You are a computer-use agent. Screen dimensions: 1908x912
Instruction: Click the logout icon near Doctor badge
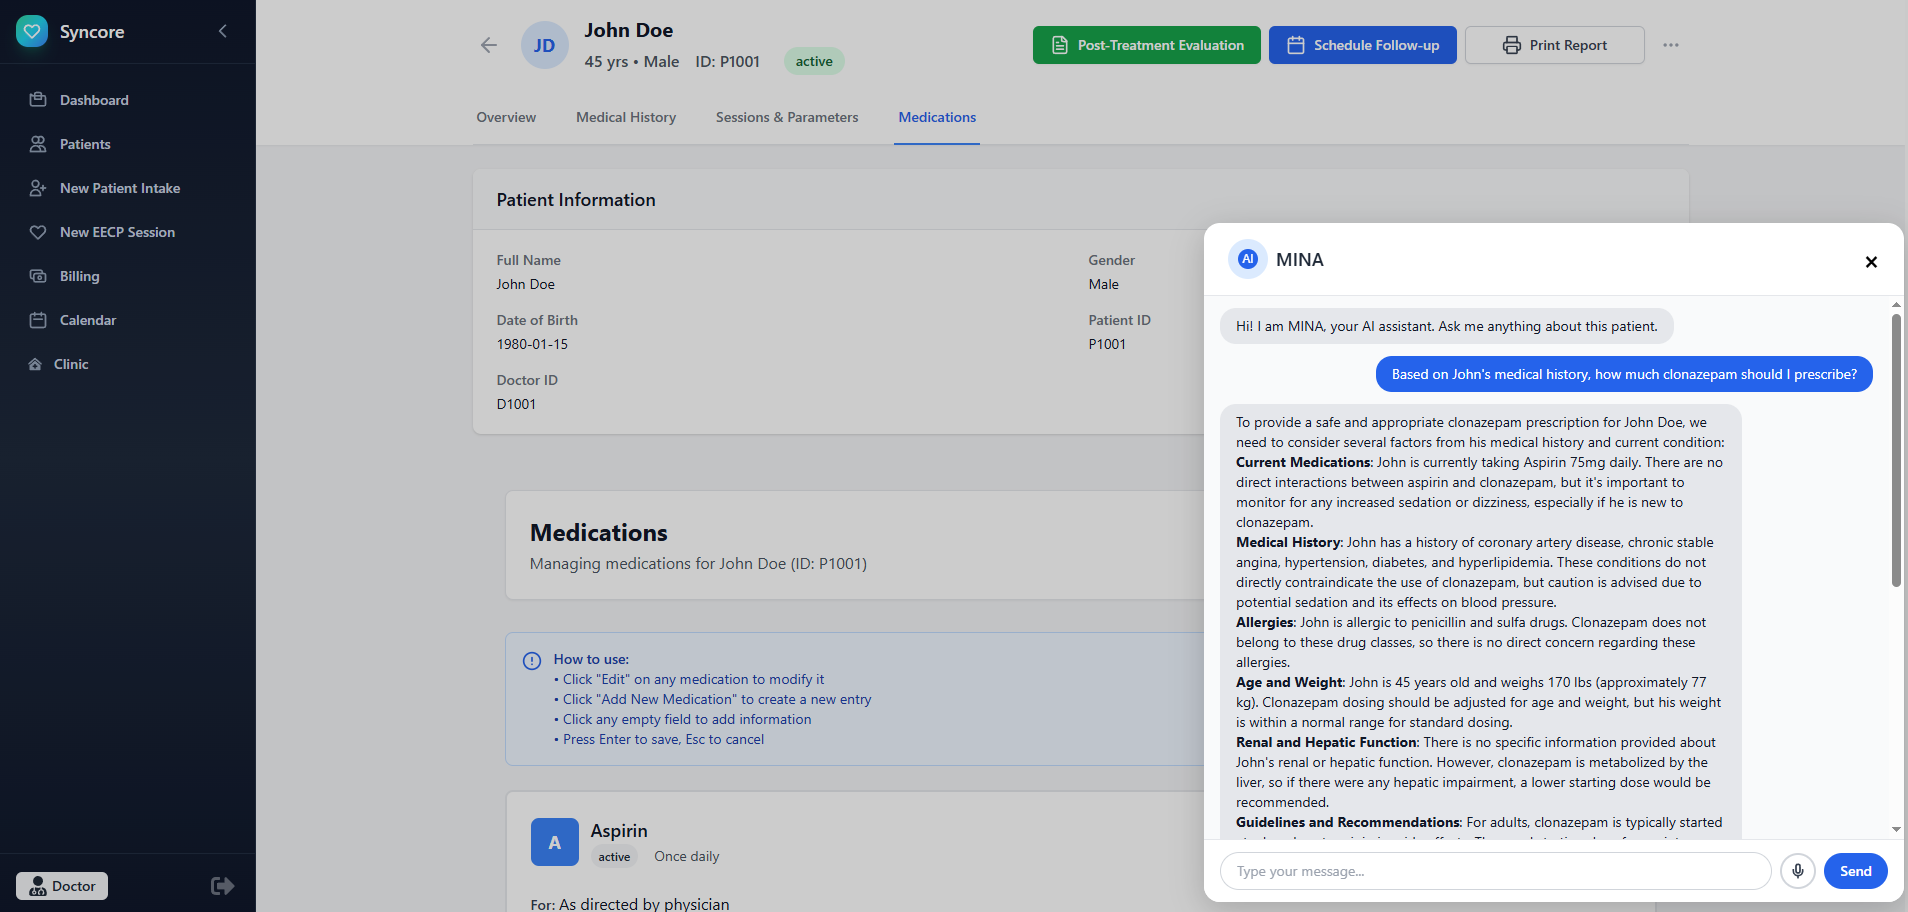click(x=221, y=885)
